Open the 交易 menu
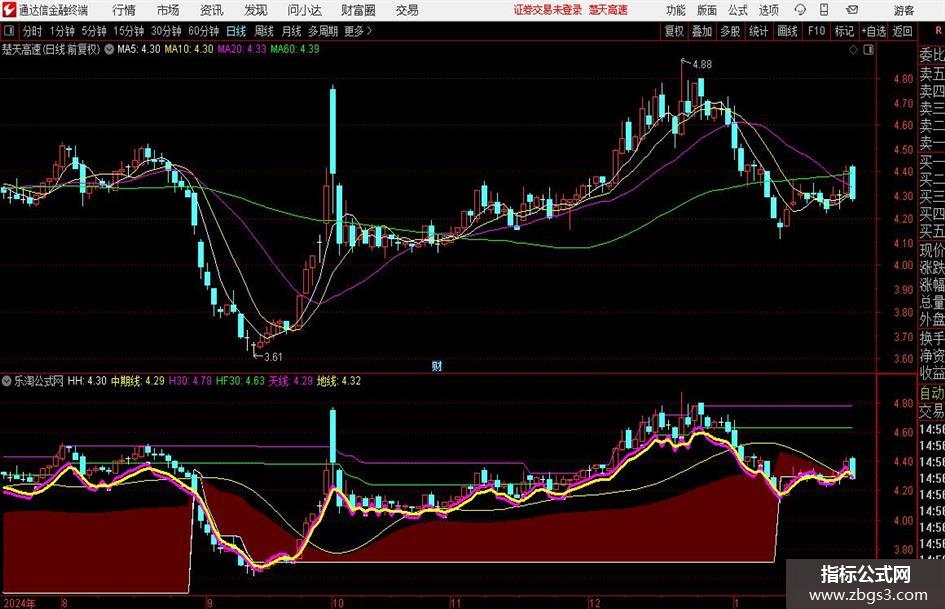 click(407, 10)
